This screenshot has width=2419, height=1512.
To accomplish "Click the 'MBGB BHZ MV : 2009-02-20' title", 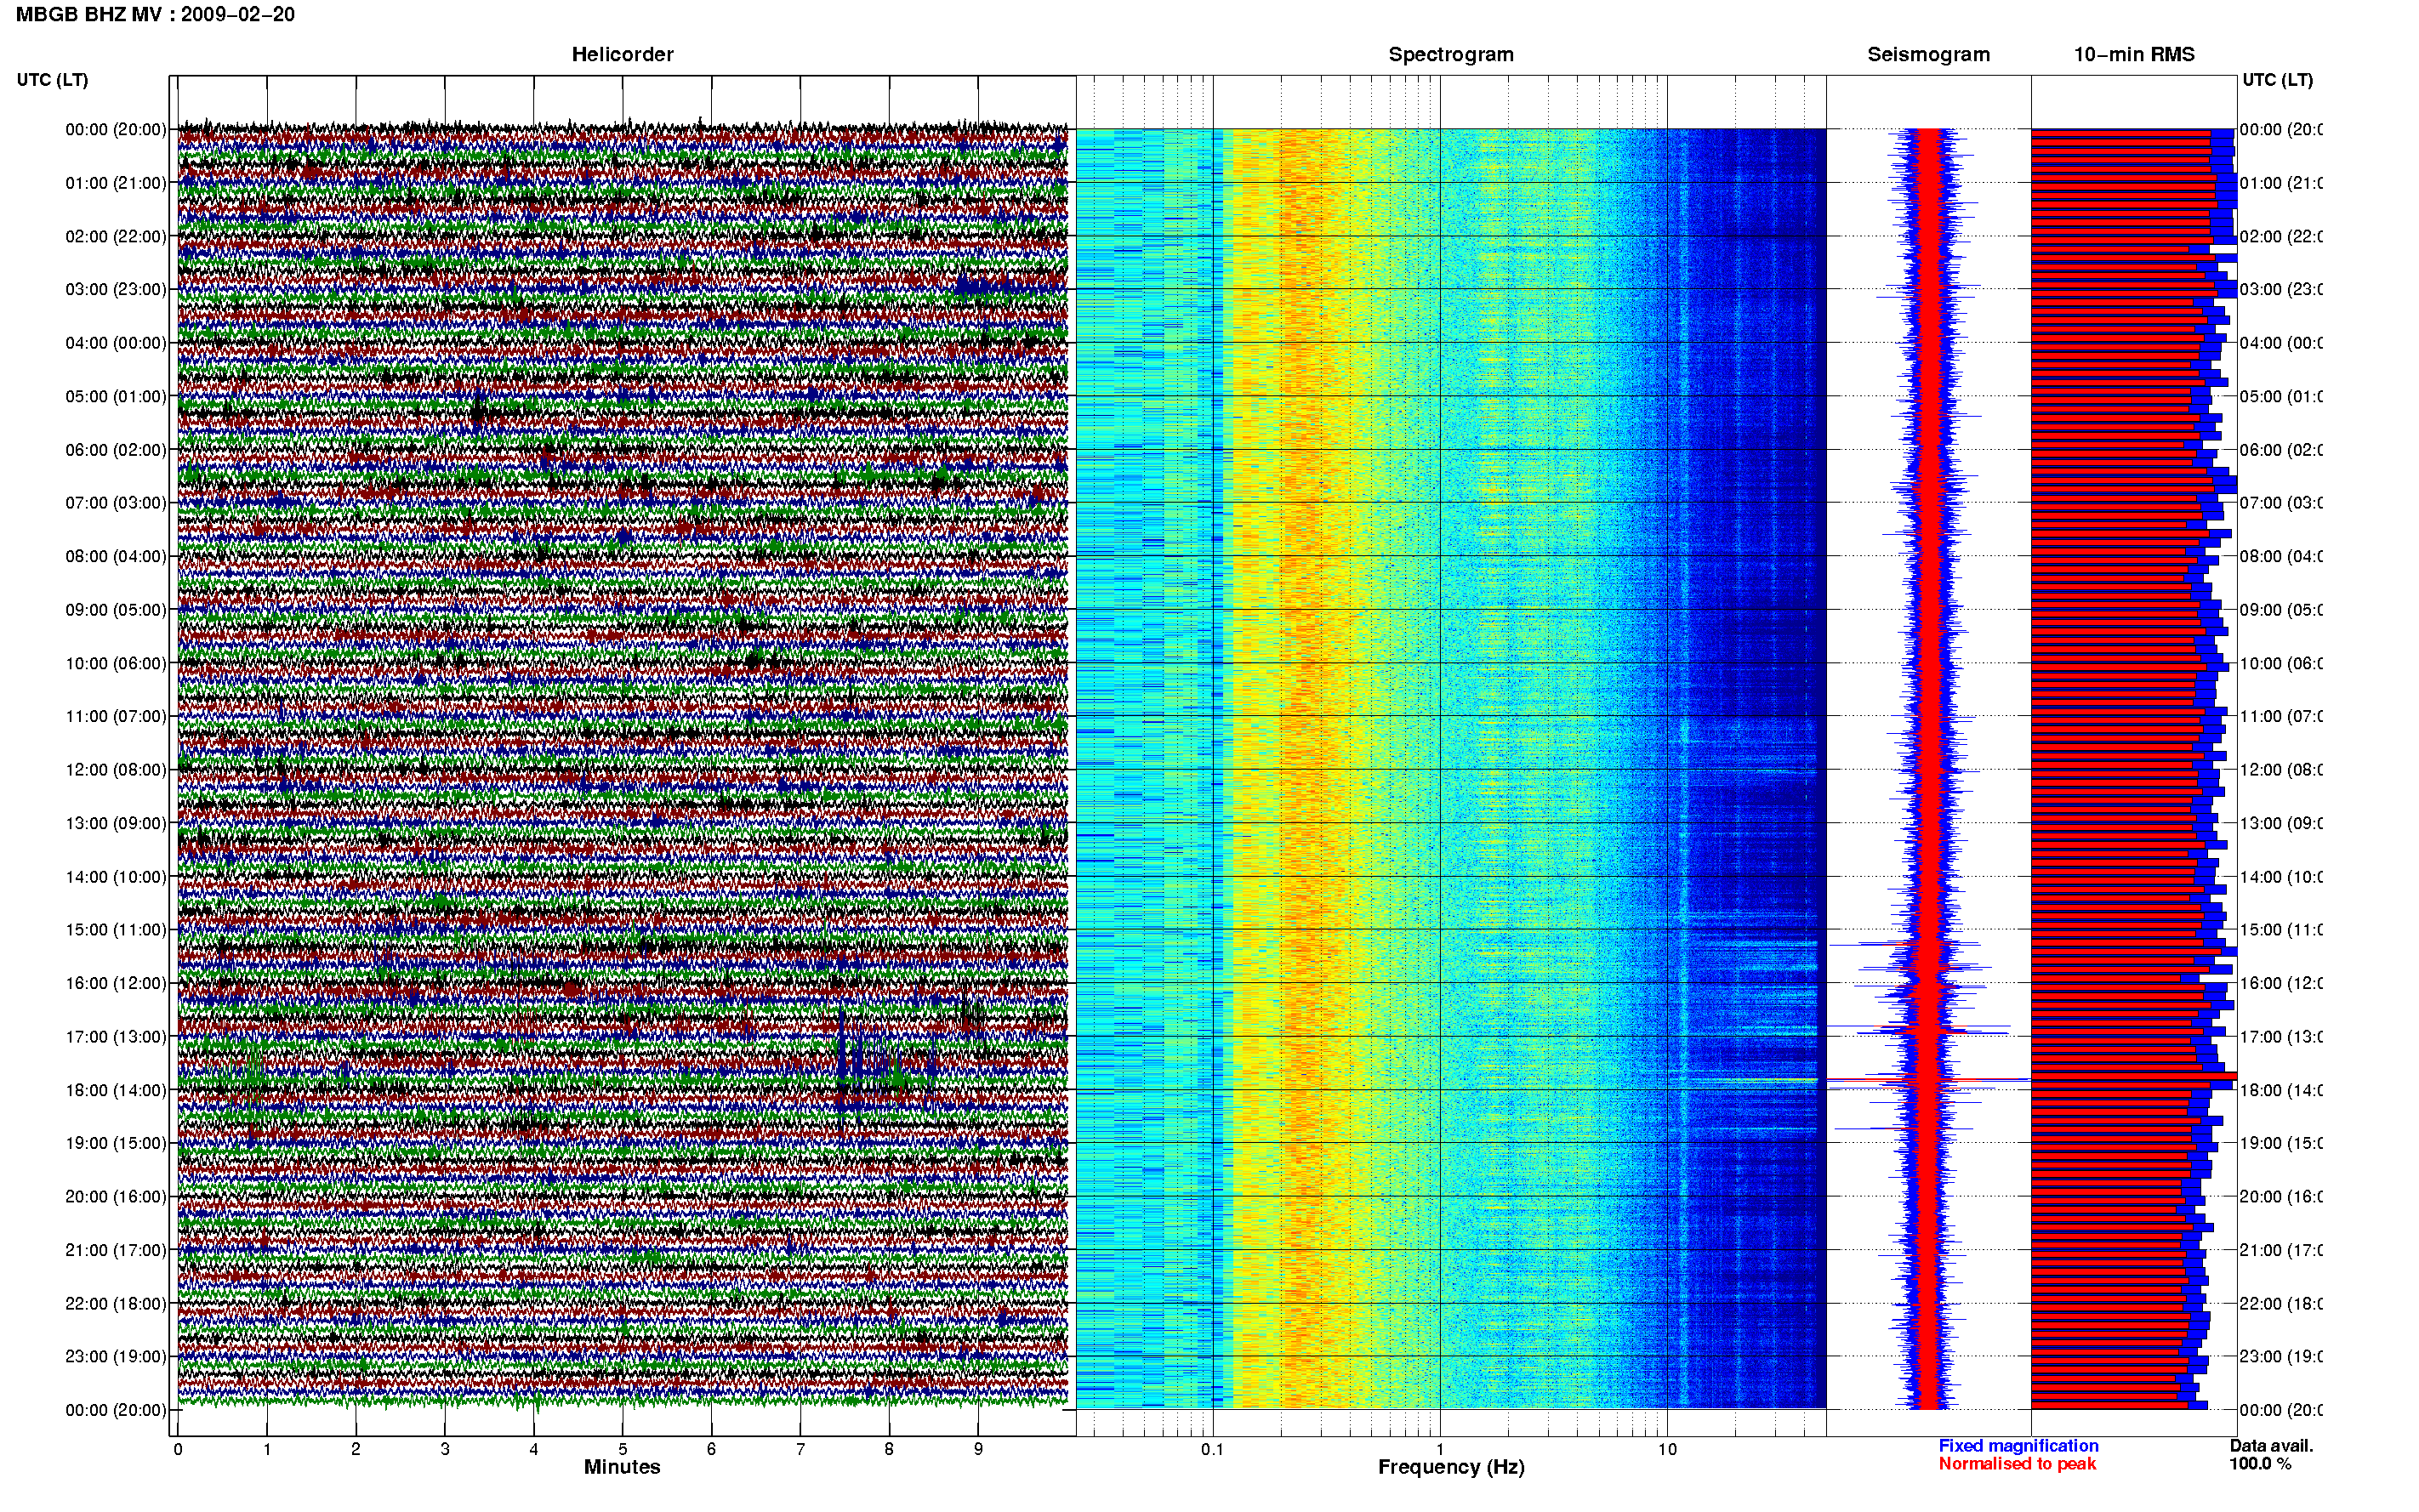I will (155, 14).
